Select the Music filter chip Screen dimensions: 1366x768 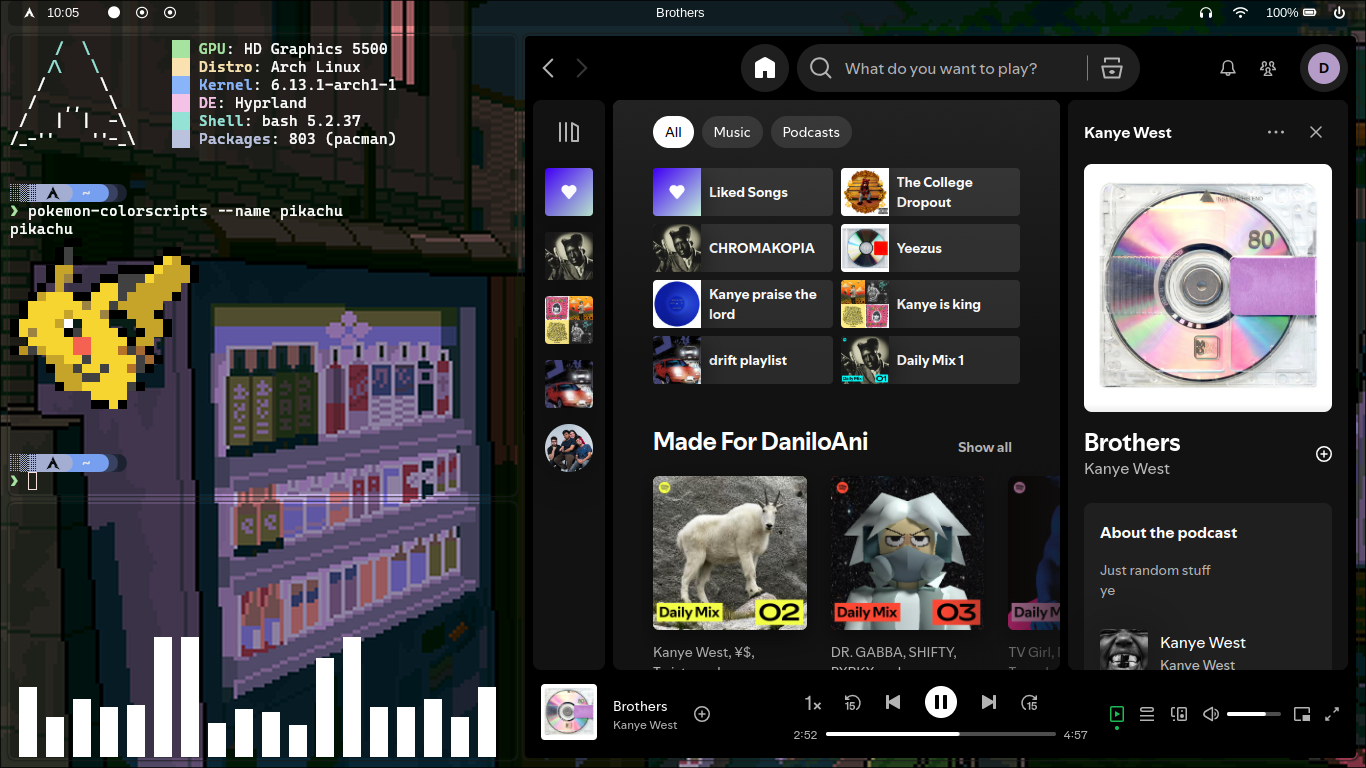(731, 132)
